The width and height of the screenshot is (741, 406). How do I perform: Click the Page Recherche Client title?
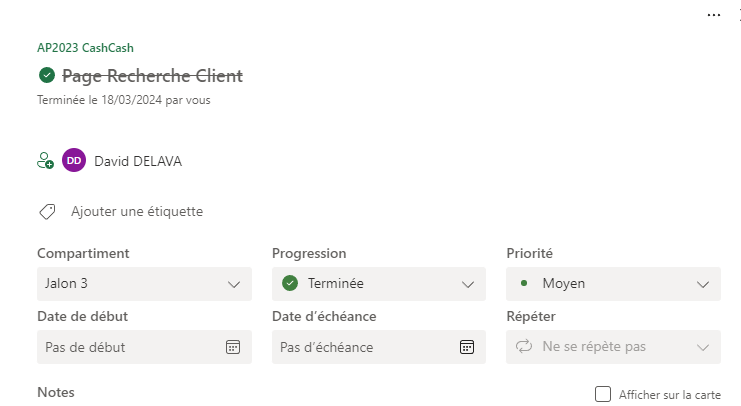pos(152,75)
